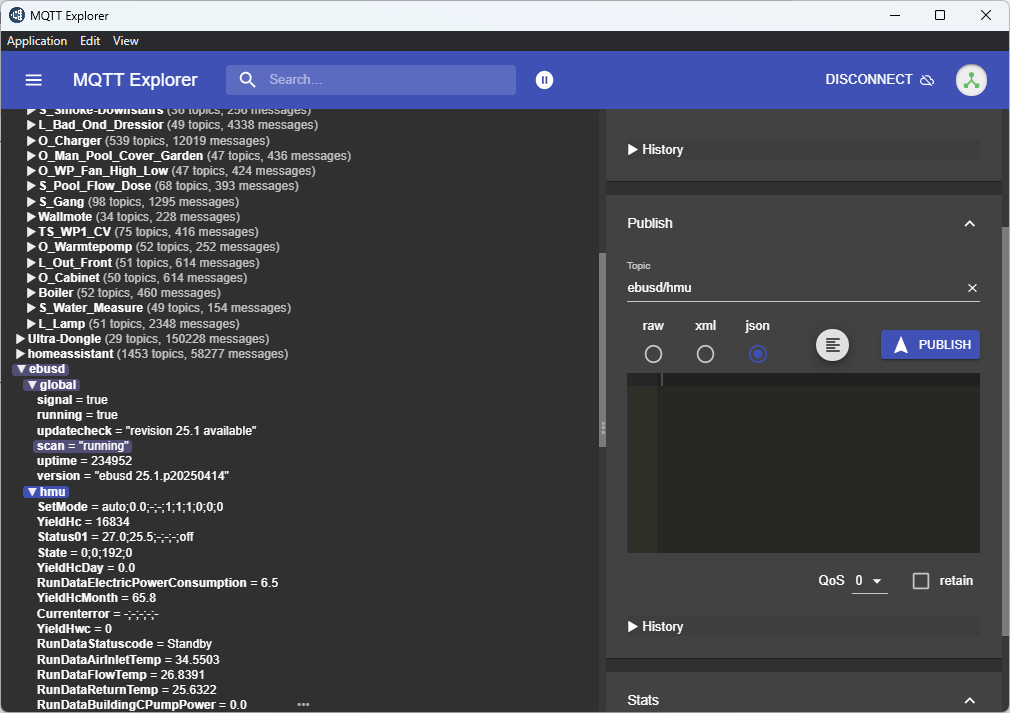
Task: Click the right panel vertical scrollbar
Action: [1005, 430]
